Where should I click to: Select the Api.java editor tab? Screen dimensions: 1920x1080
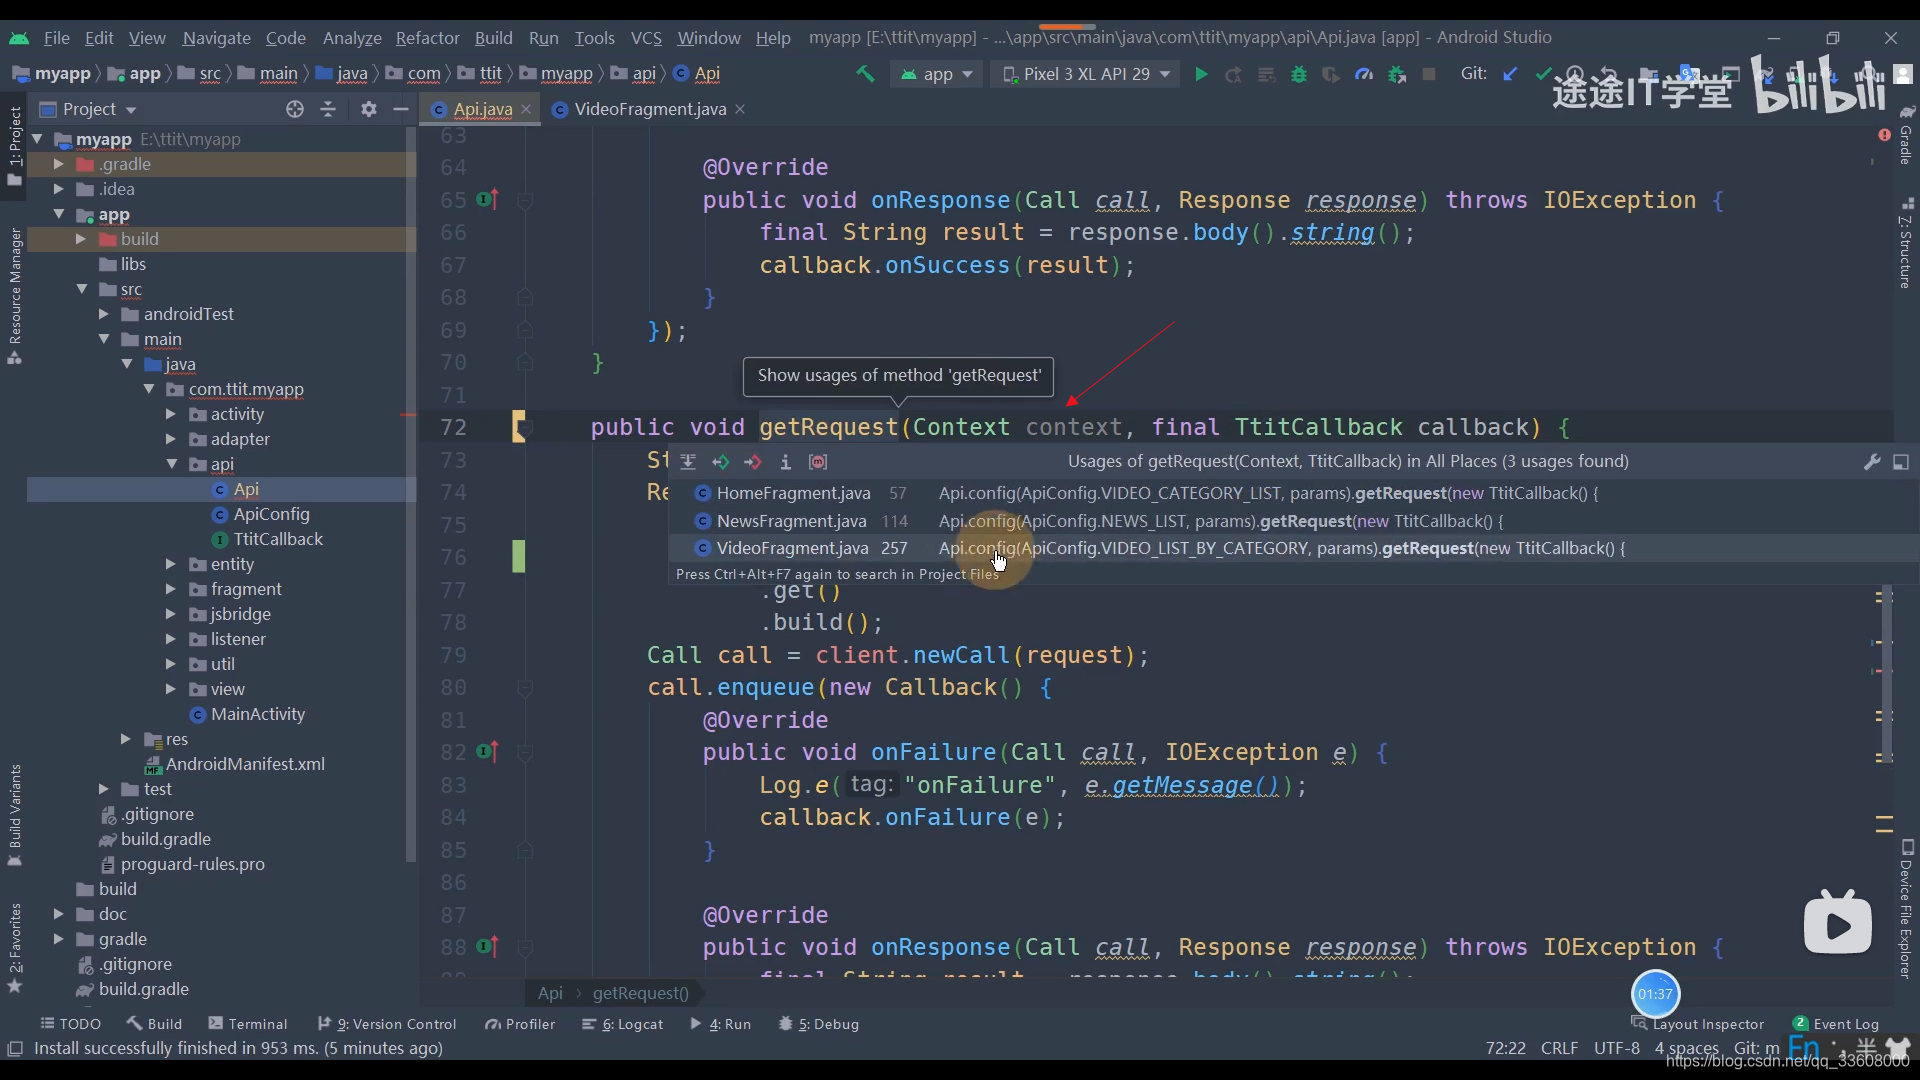pyautogui.click(x=483, y=109)
